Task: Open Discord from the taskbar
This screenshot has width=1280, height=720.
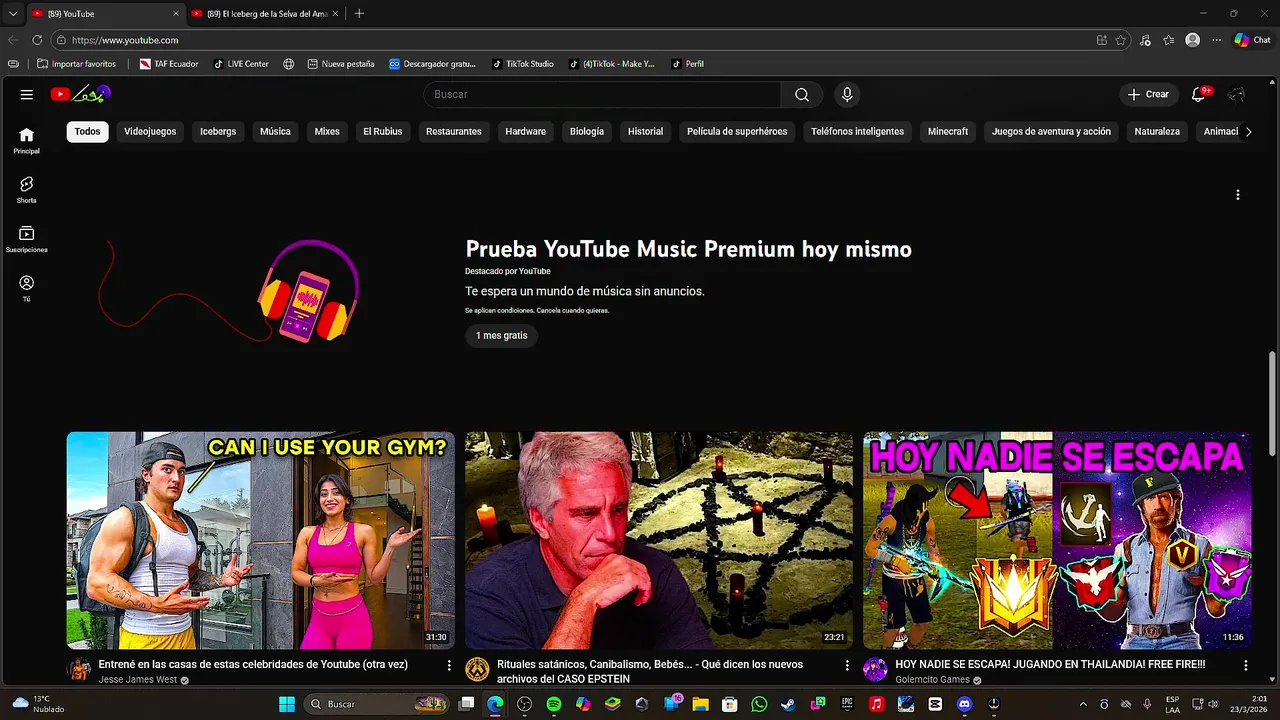Action: coord(964,704)
